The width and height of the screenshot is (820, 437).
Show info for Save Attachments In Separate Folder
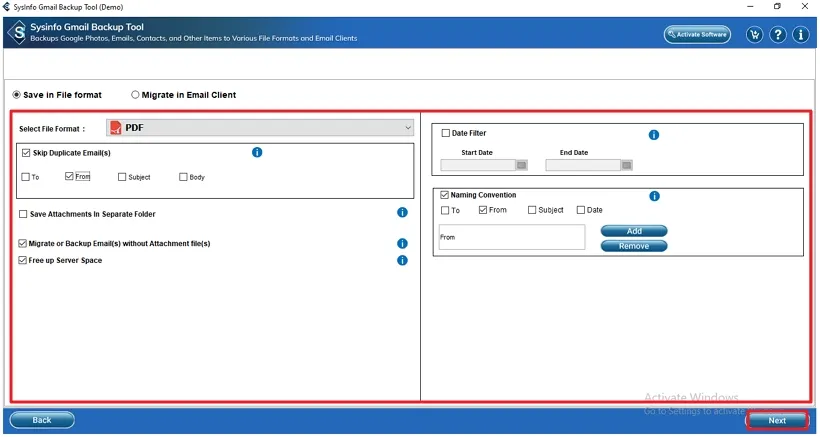click(x=402, y=212)
